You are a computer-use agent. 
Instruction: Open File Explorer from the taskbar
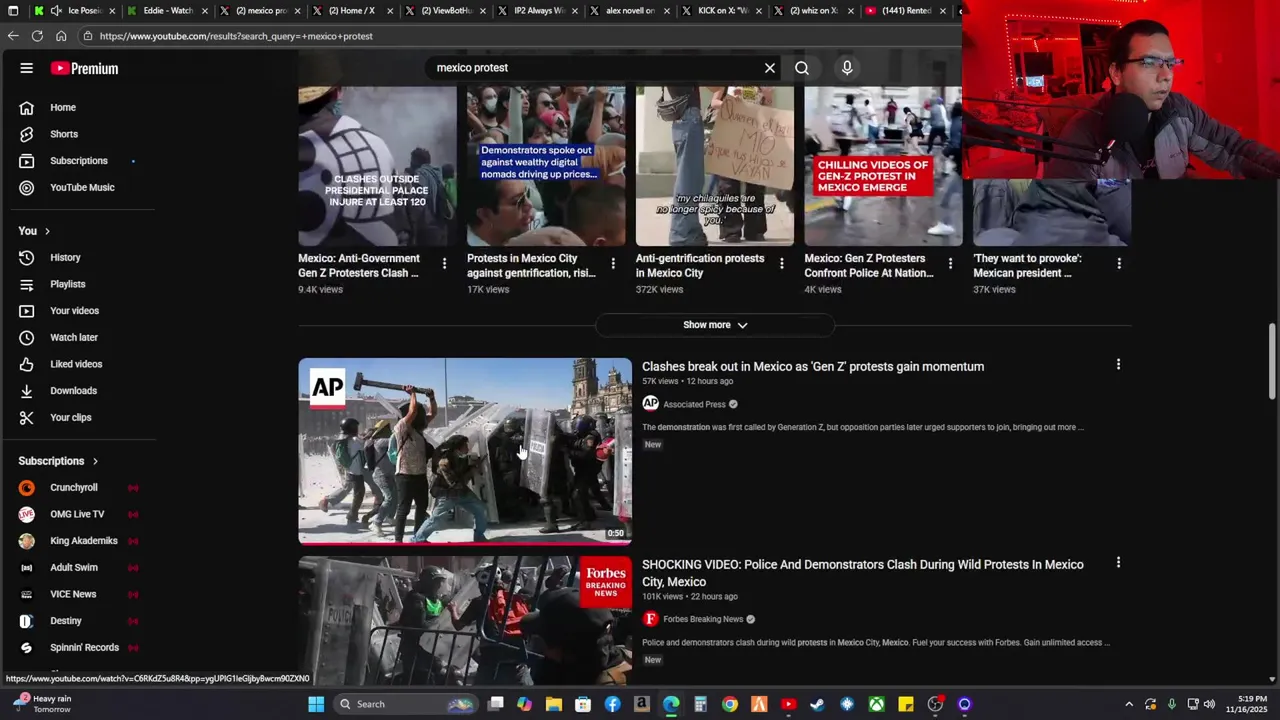(554, 704)
